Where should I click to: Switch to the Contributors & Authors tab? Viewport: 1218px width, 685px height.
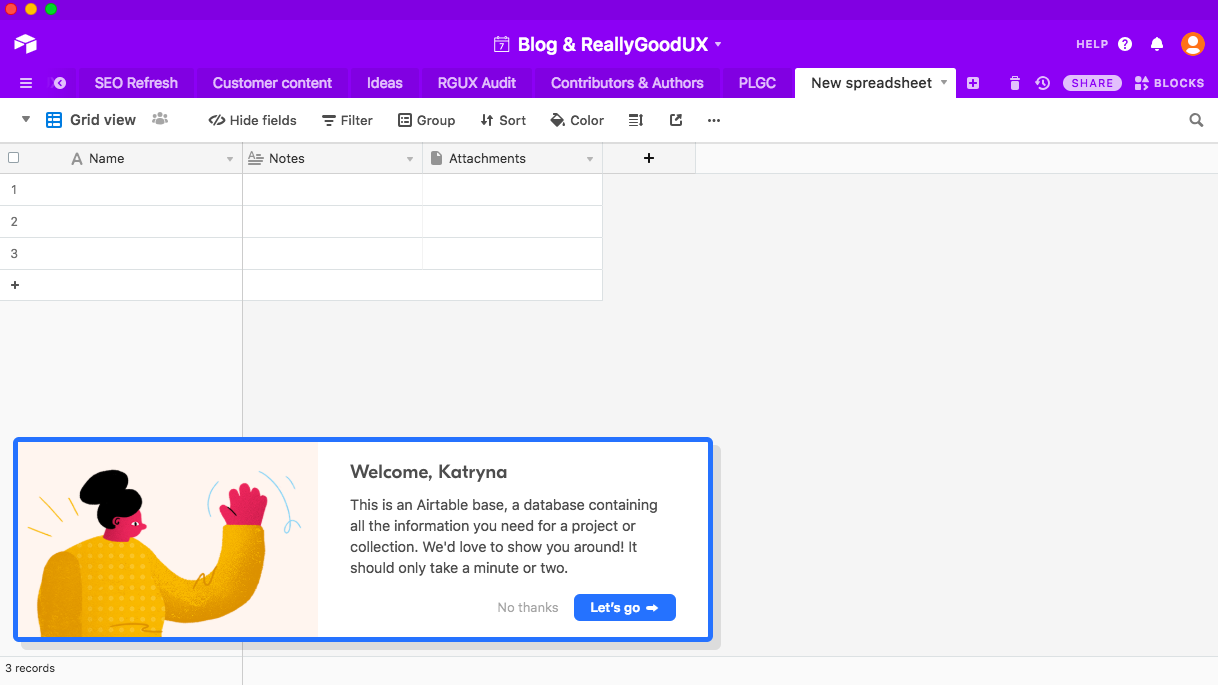[627, 83]
